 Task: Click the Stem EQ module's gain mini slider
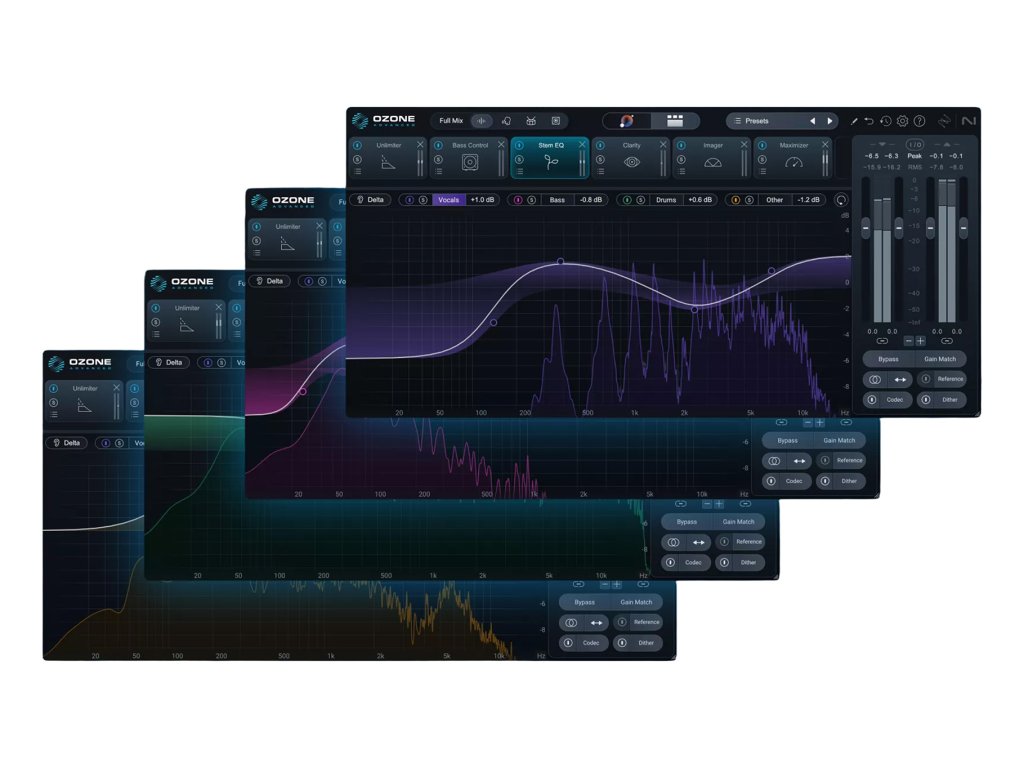click(581, 163)
